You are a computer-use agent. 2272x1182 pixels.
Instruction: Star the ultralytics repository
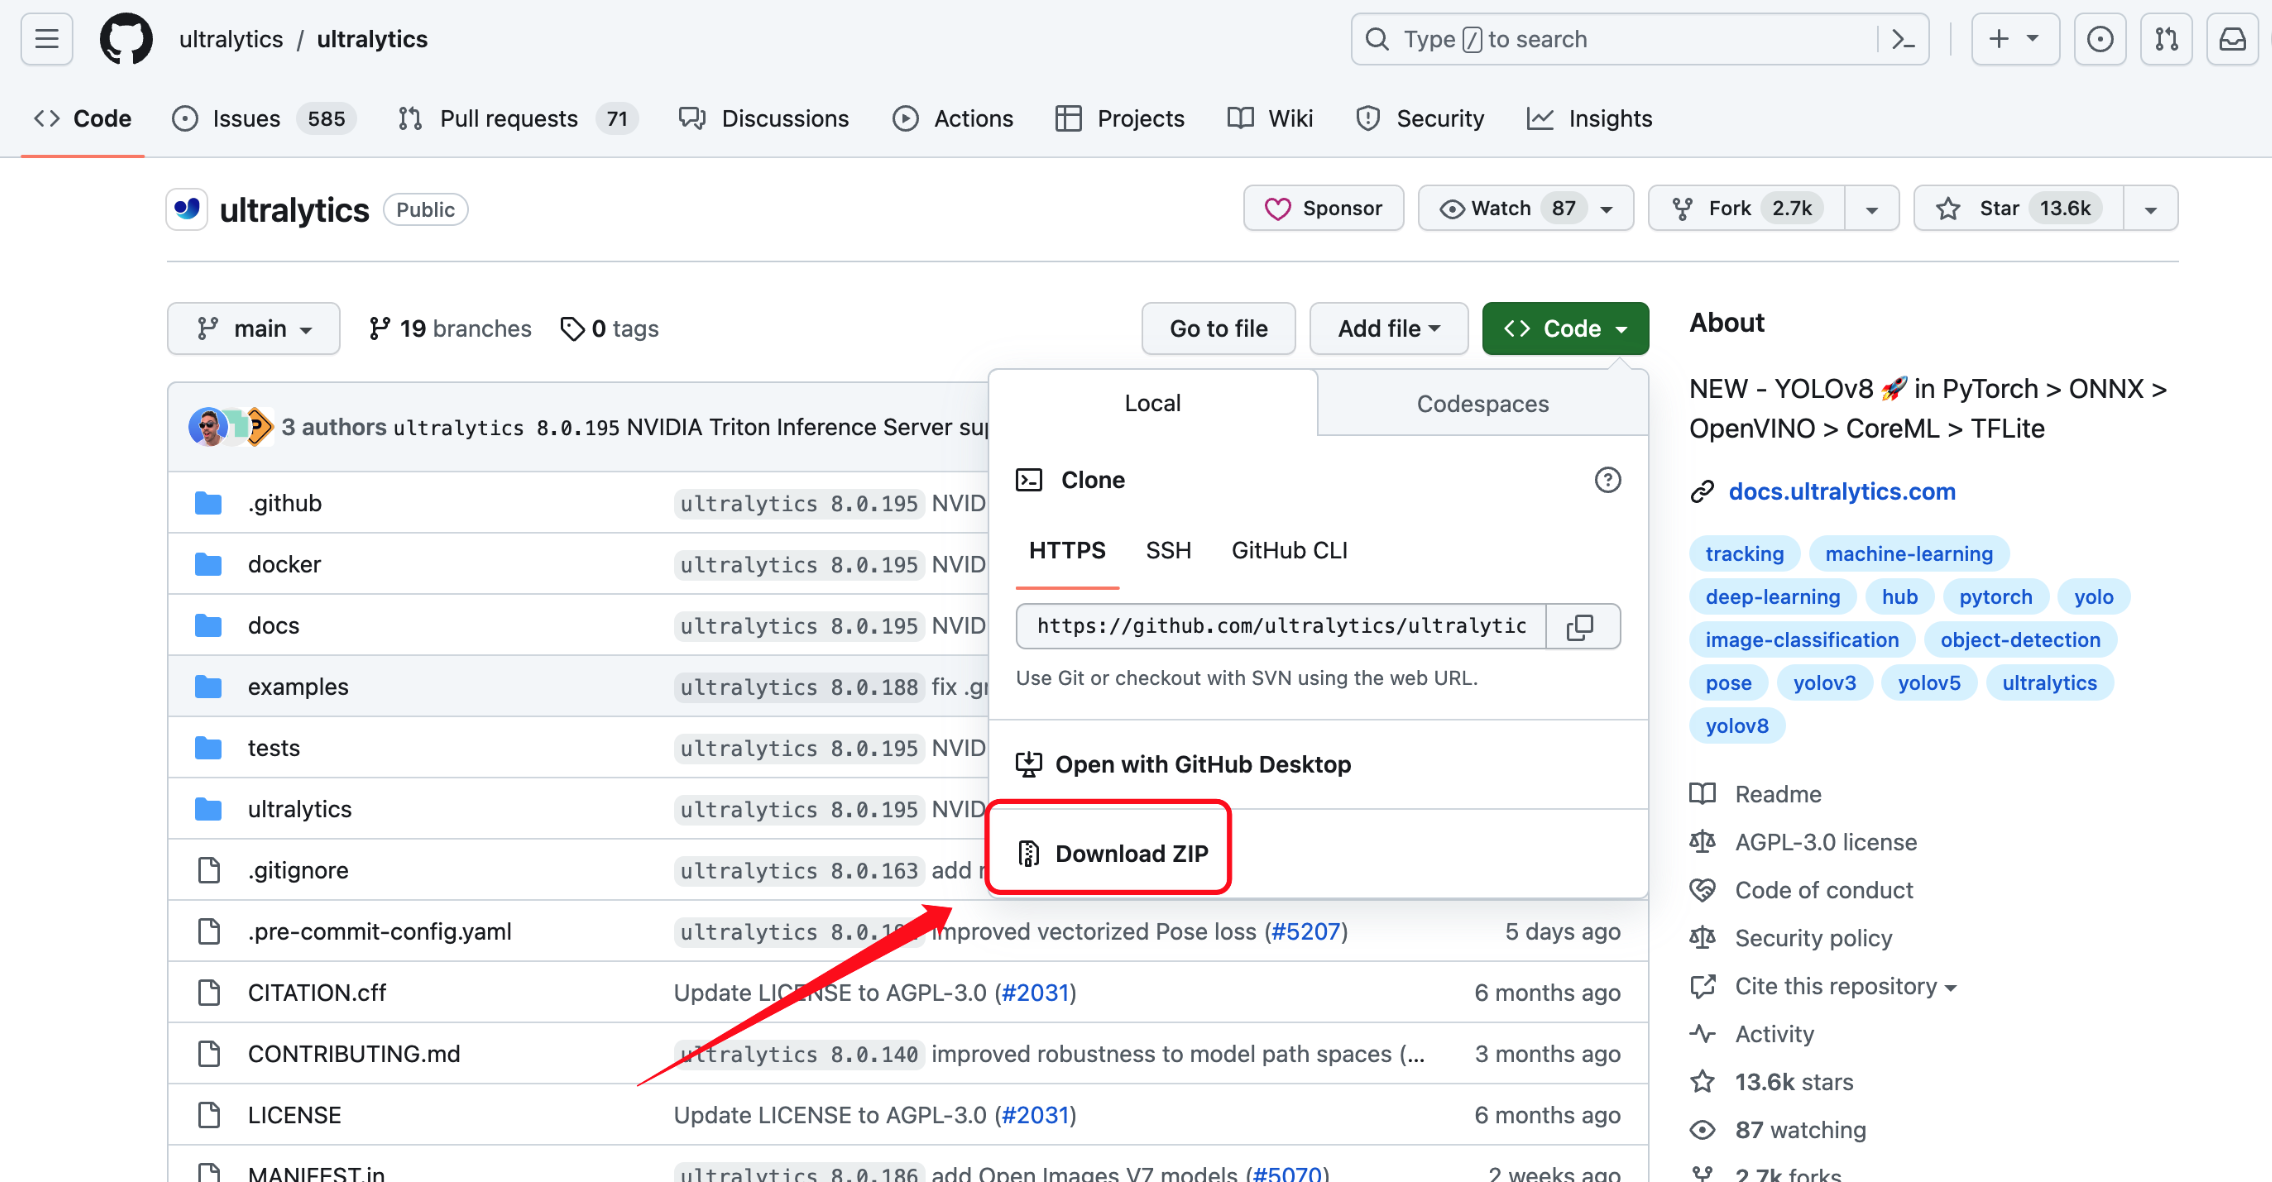(x=2018, y=208)
